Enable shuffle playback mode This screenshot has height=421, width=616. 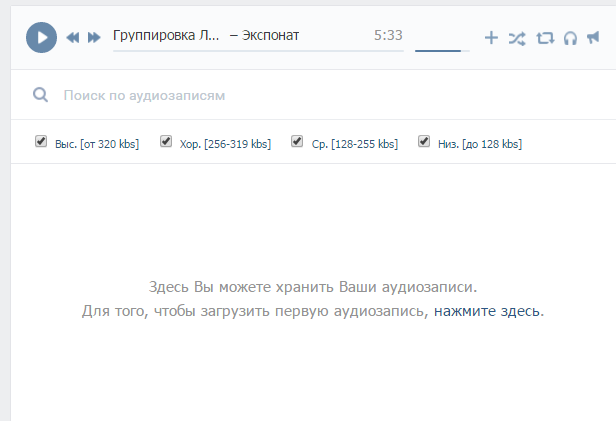click(516, 38)
